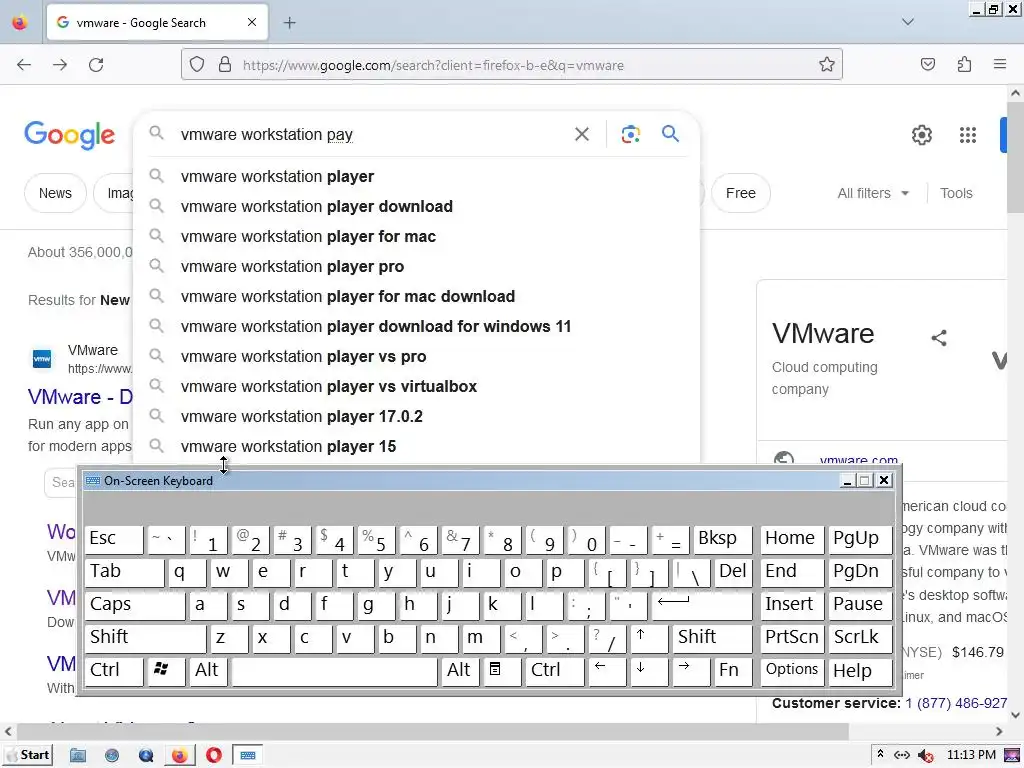Open Opera from the taskbar
Image resolution: width=1024 pixels, height=768 pixels.
pyautogui.click(x=214, y=756)
